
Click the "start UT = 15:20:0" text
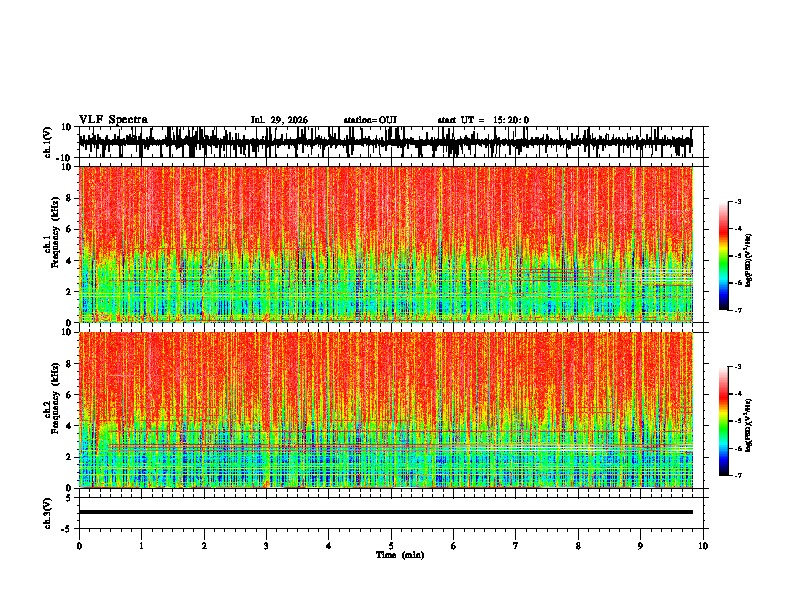click(x=483, y=120)
